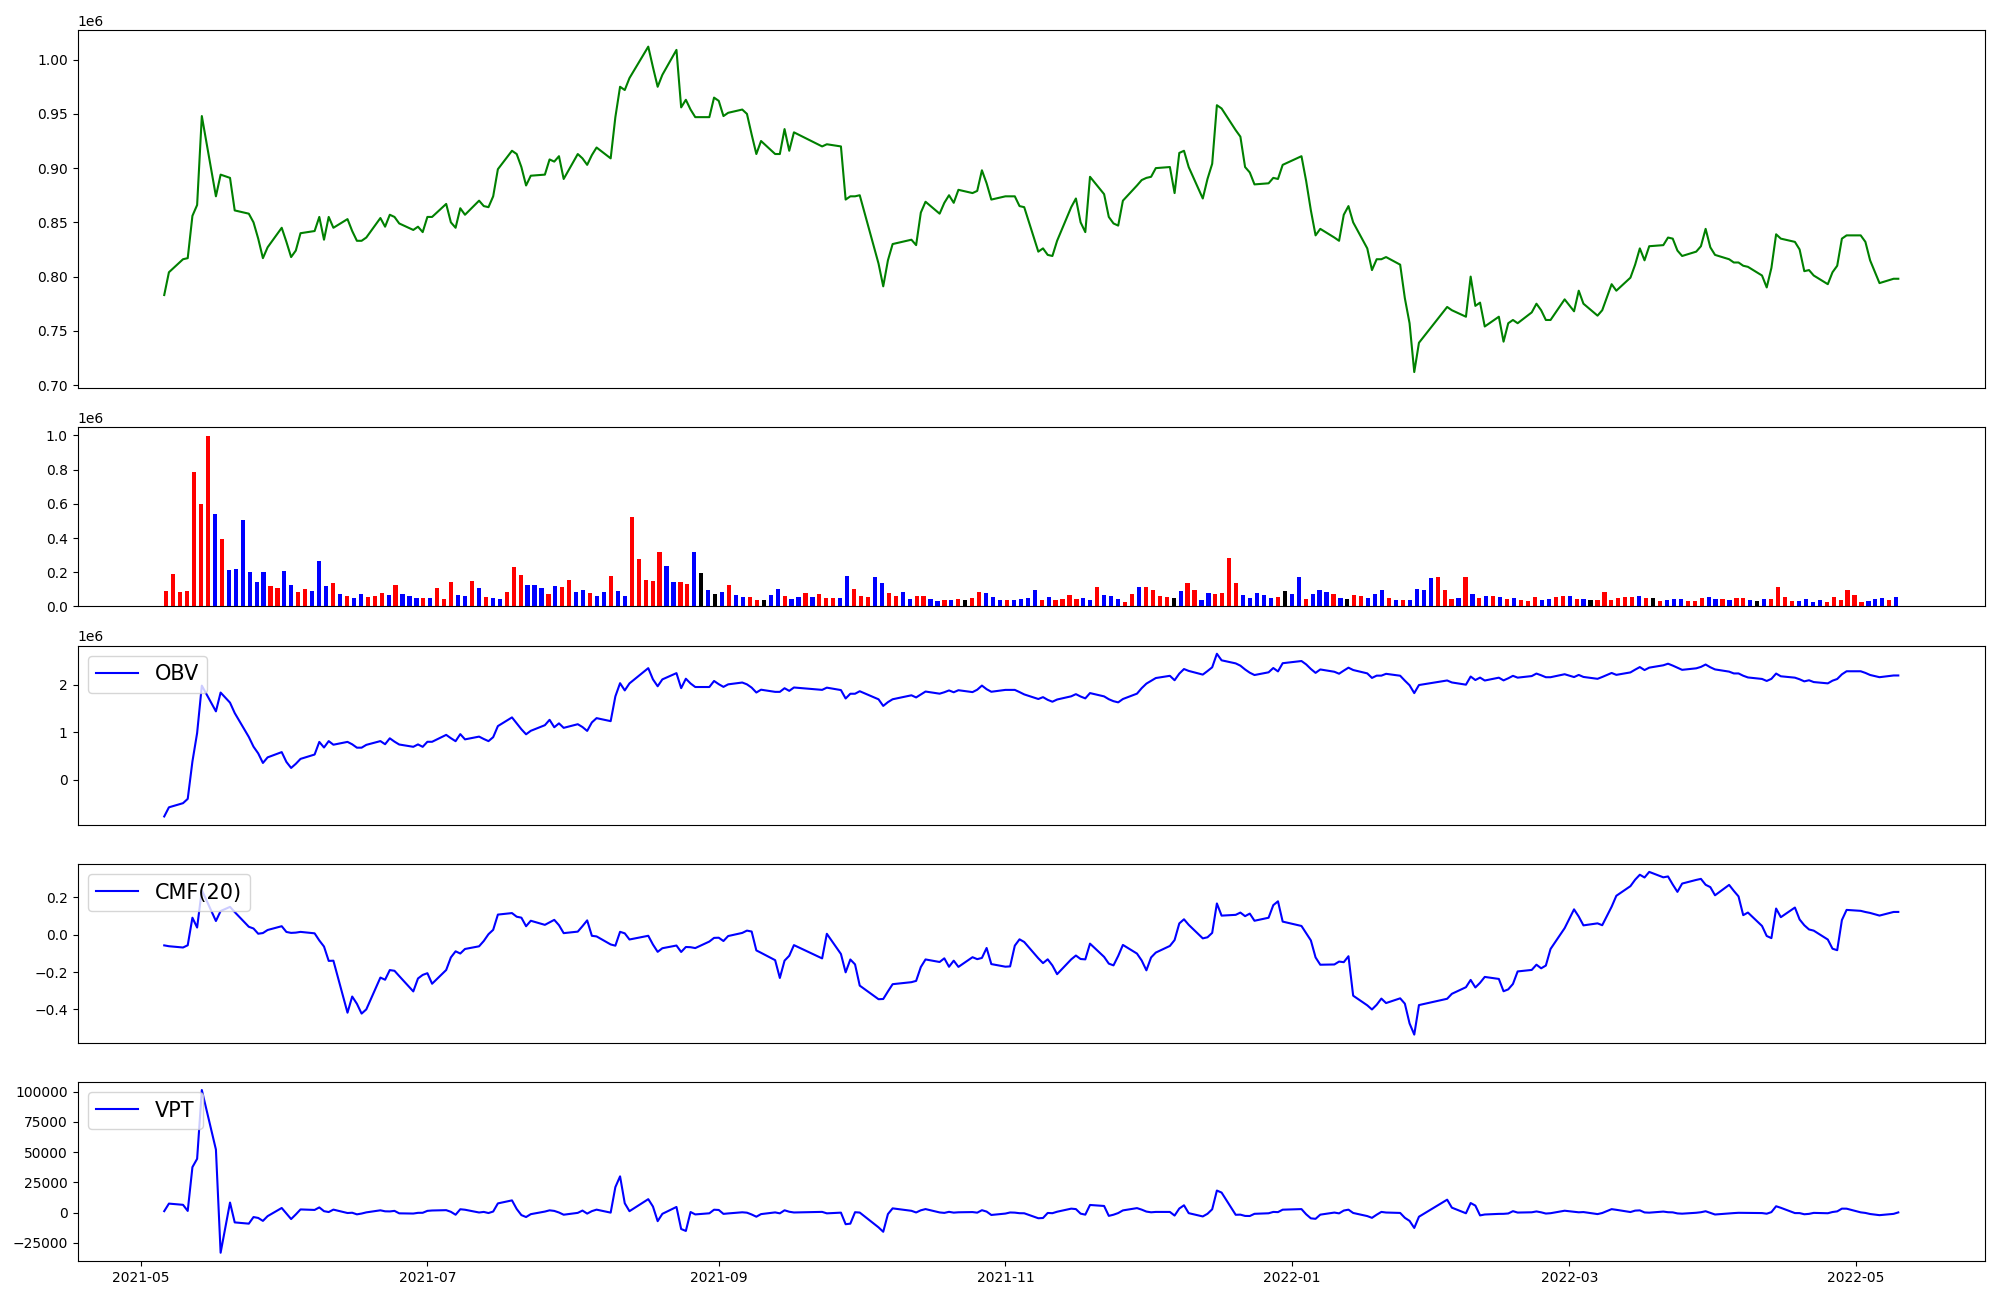Click the −0.4 tick label on CMF axis
This screenshot has width=2000, height=1300.
tap(49, 1010)
